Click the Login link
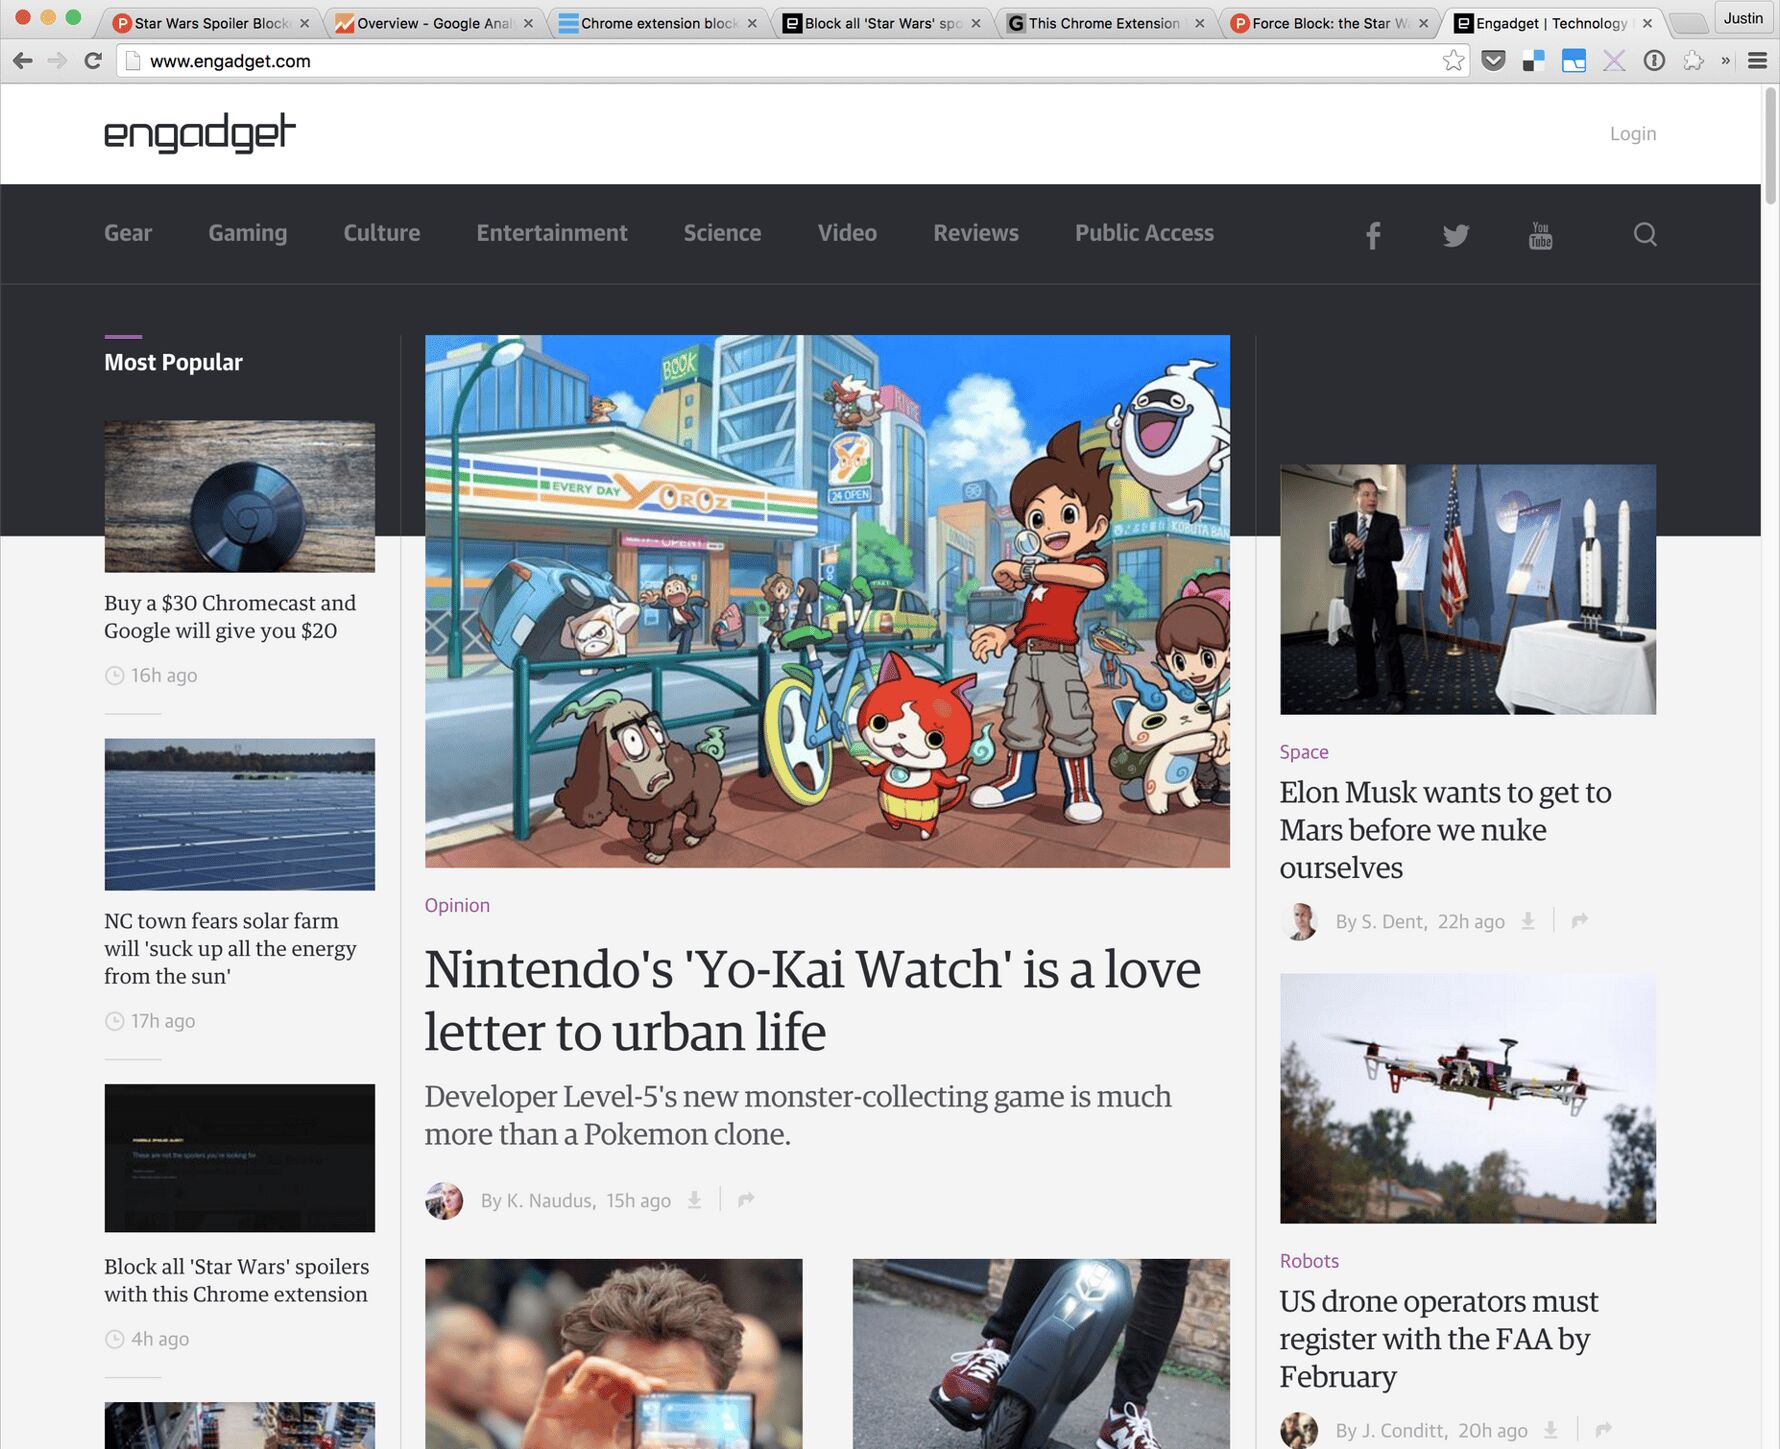The width and height of the screenshot is (1780, 1449). pyautogui.click(x=1632, y=134)
